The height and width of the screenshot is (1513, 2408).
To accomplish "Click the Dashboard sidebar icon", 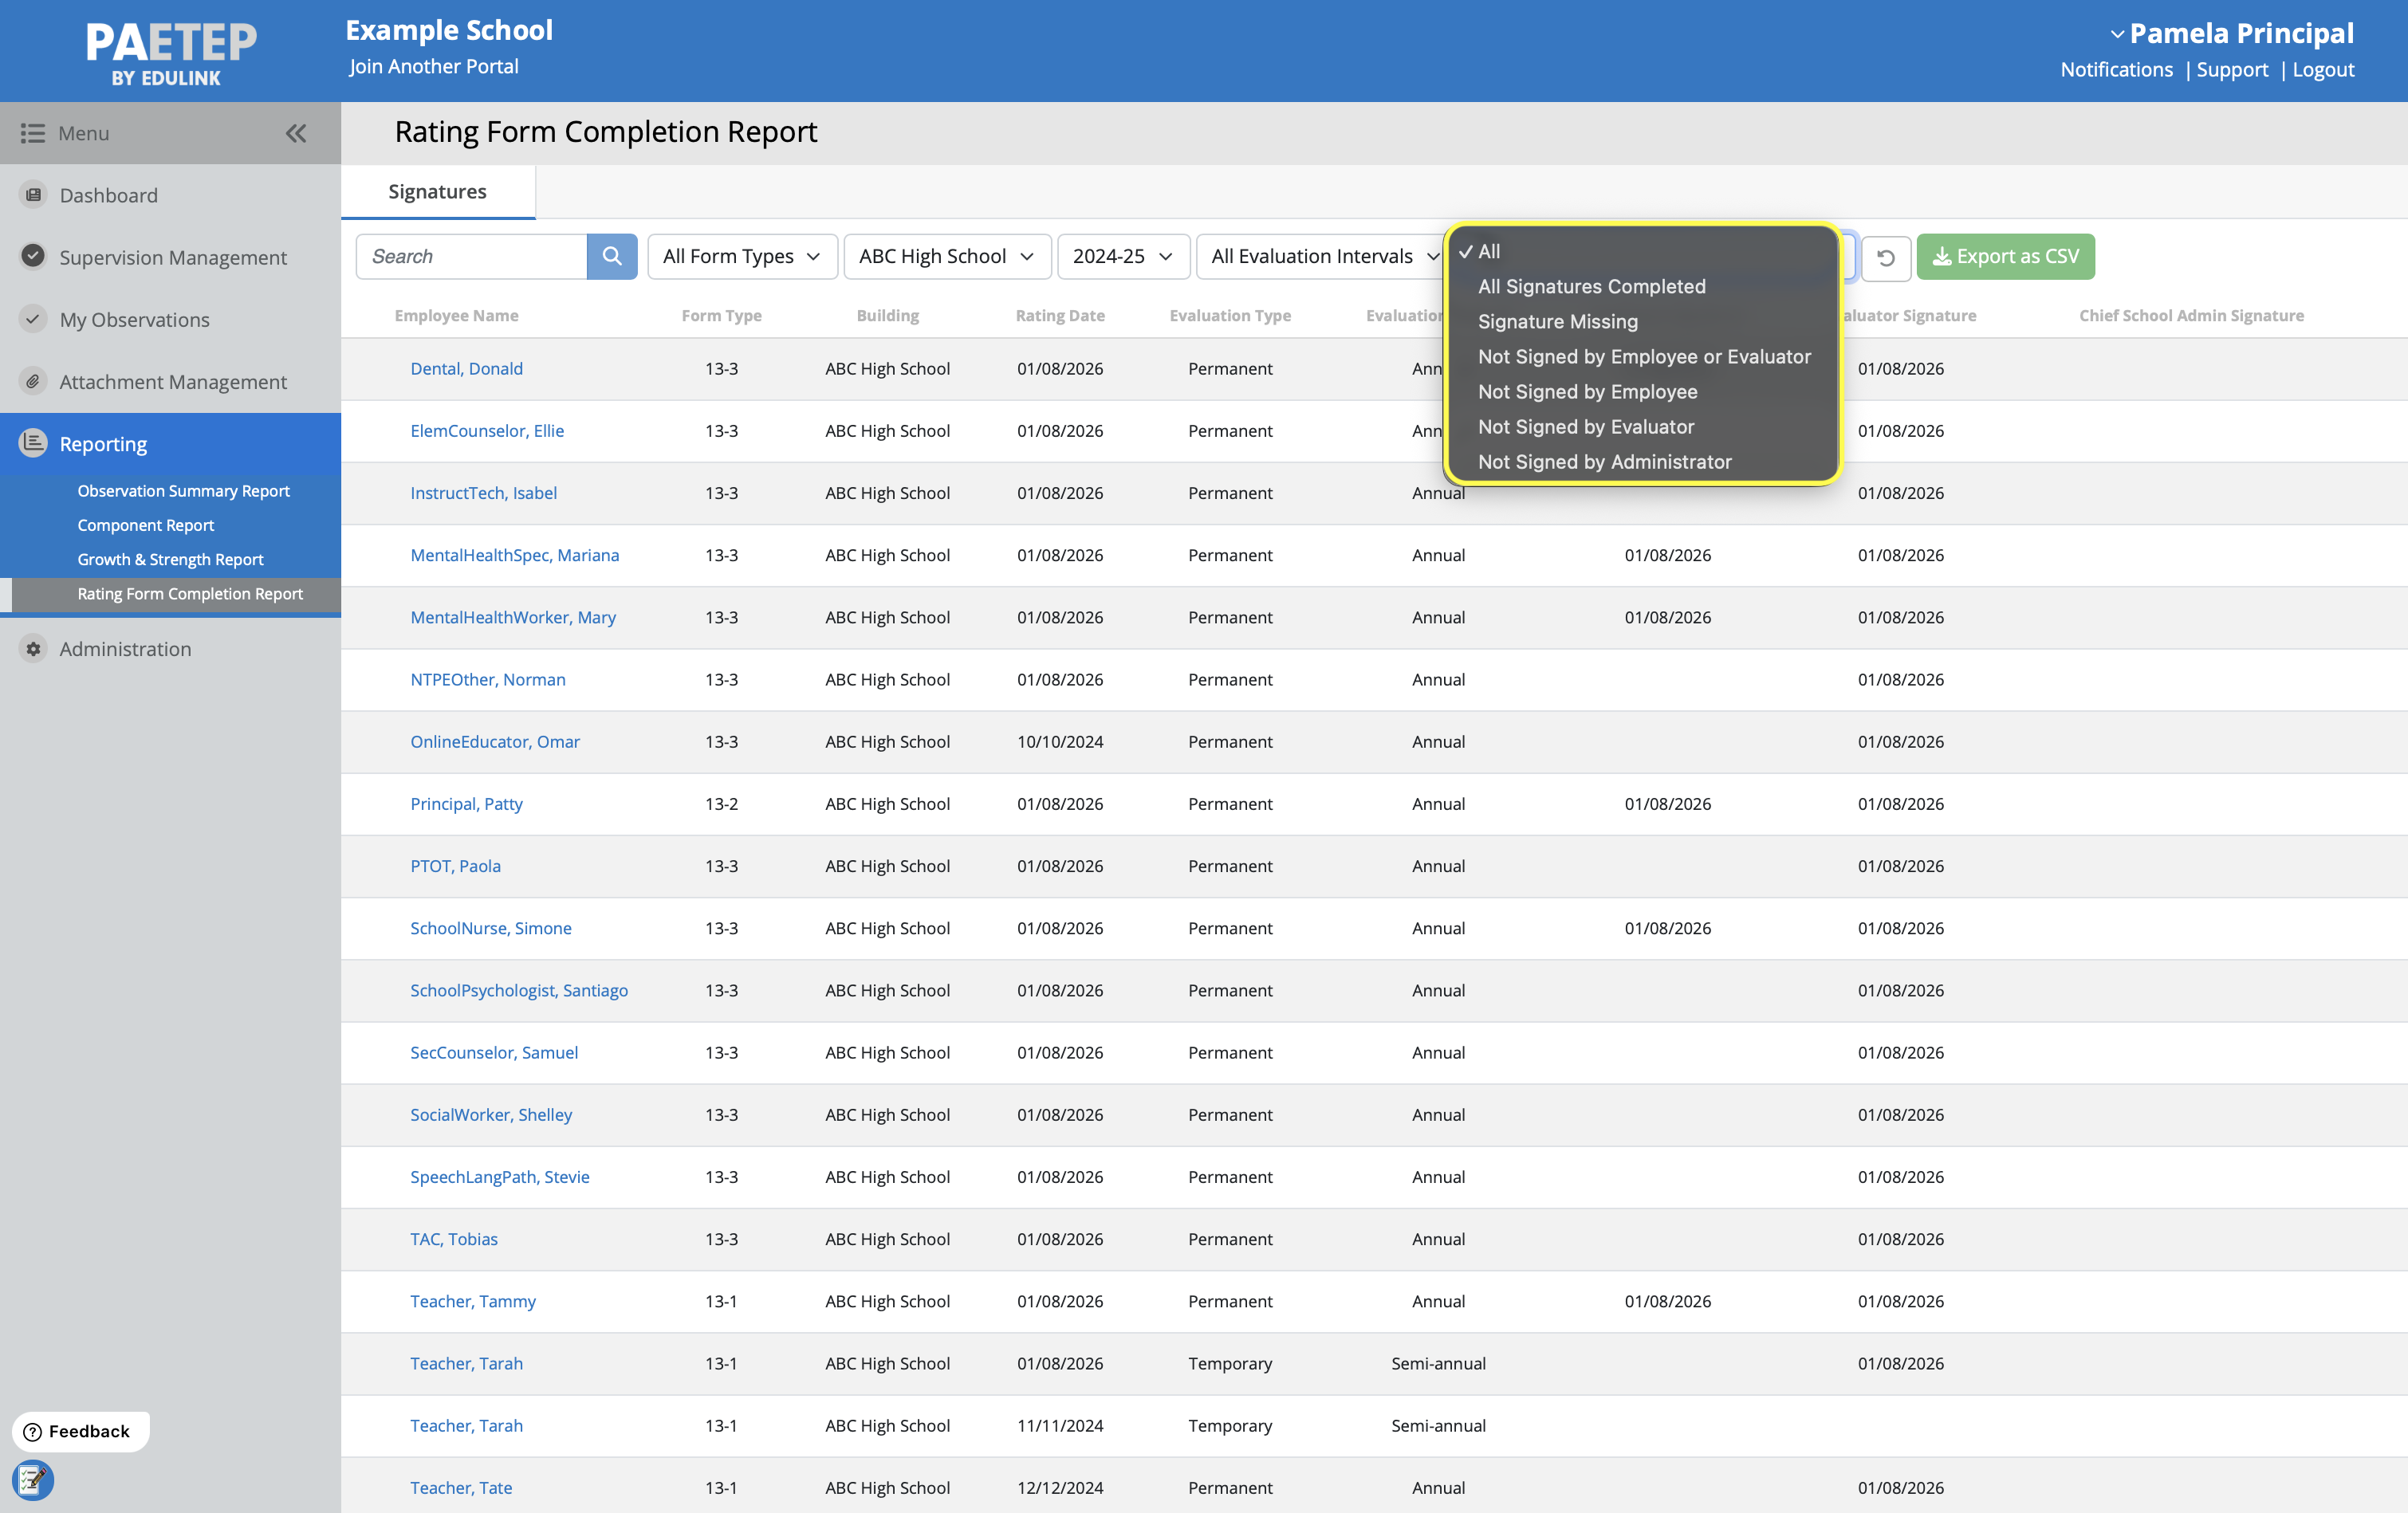I will pos(33,195).
